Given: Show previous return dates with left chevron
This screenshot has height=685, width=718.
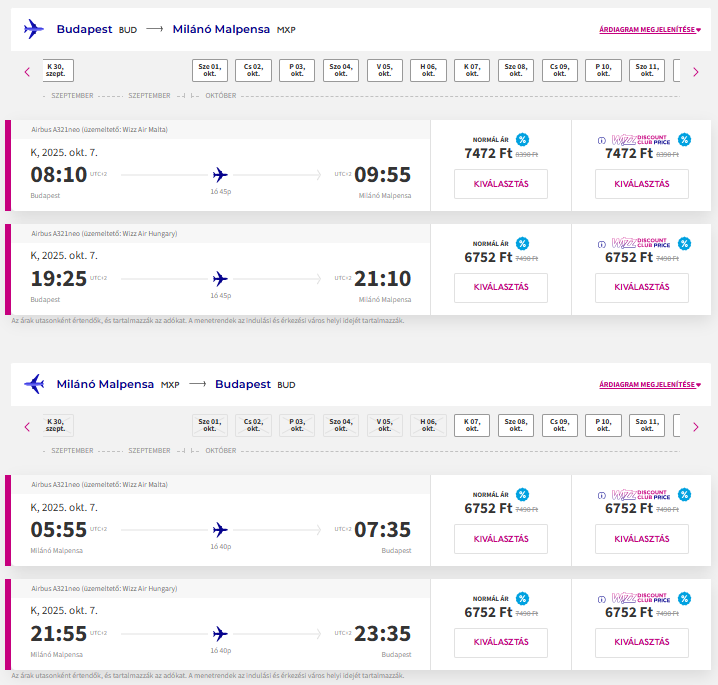Looking at the screenshot, I should click(x=27, y=427).
